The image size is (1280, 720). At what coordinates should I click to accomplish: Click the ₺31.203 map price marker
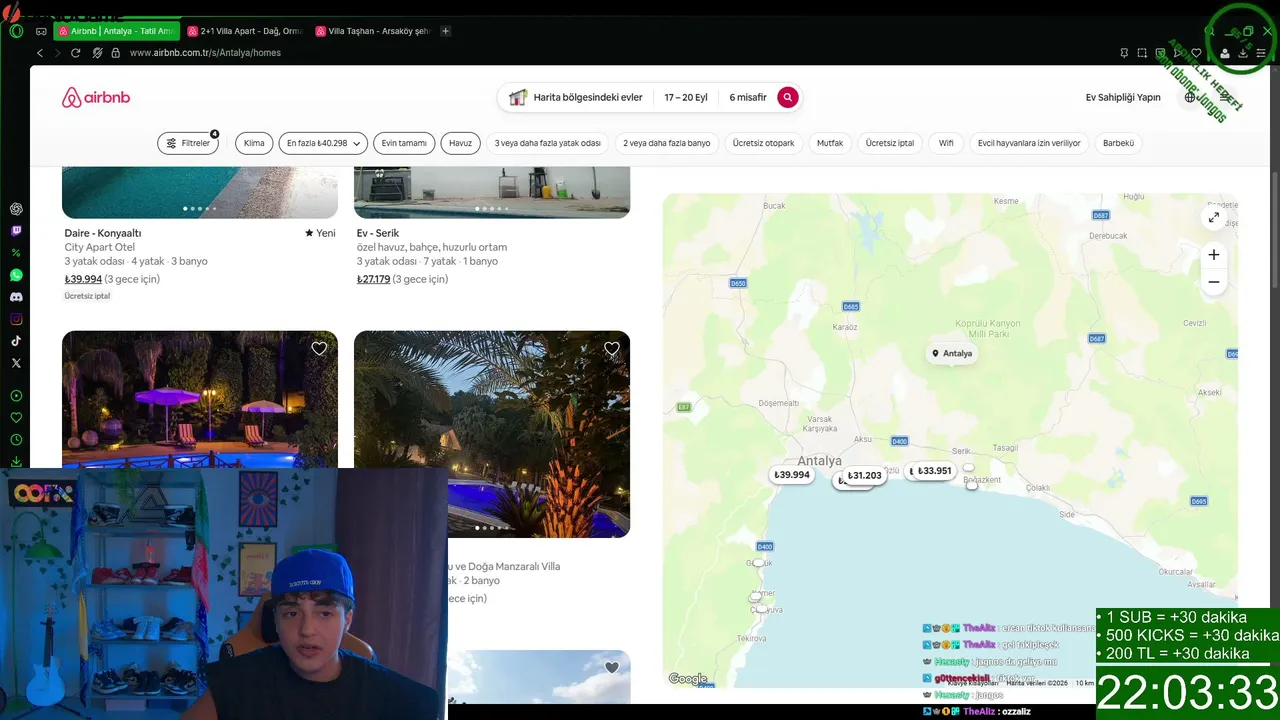(864, 476)
